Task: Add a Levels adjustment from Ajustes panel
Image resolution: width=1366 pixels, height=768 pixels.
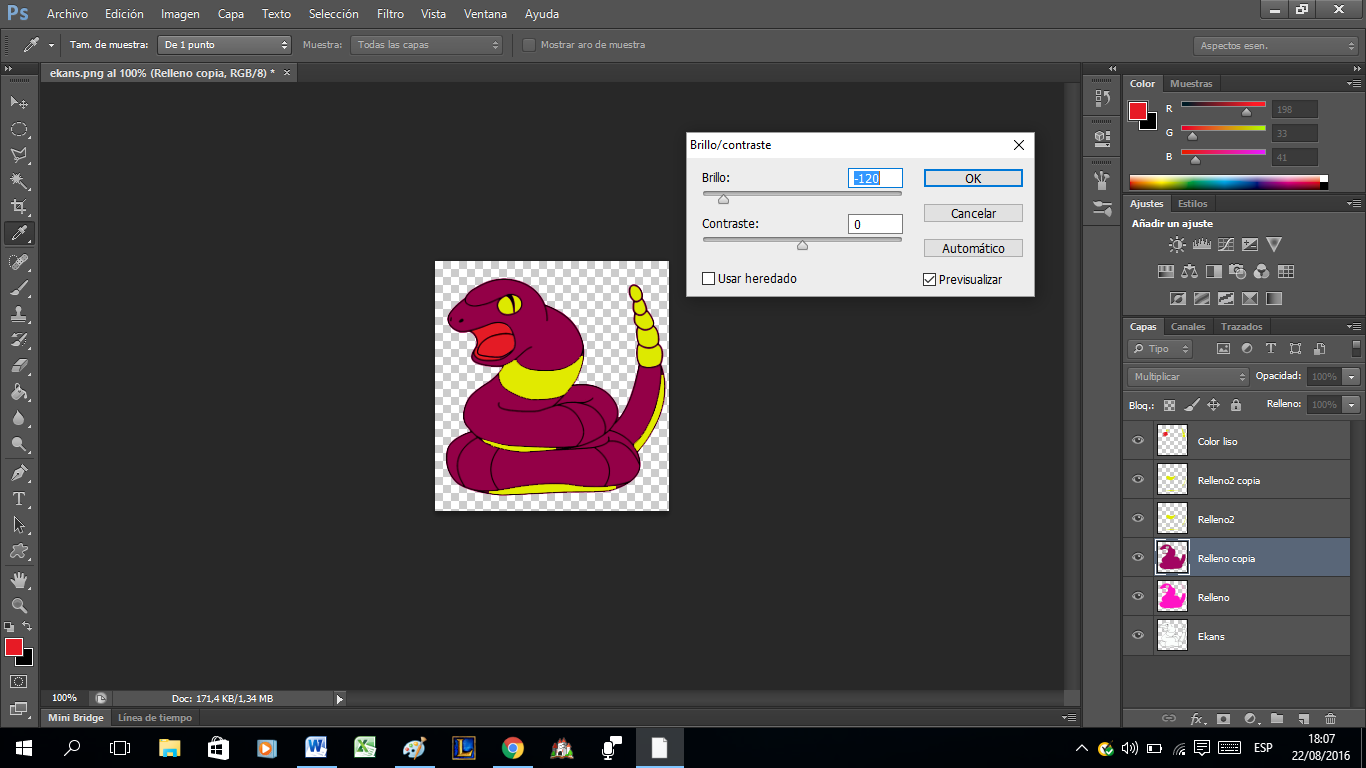Action: click(1202, 244)
